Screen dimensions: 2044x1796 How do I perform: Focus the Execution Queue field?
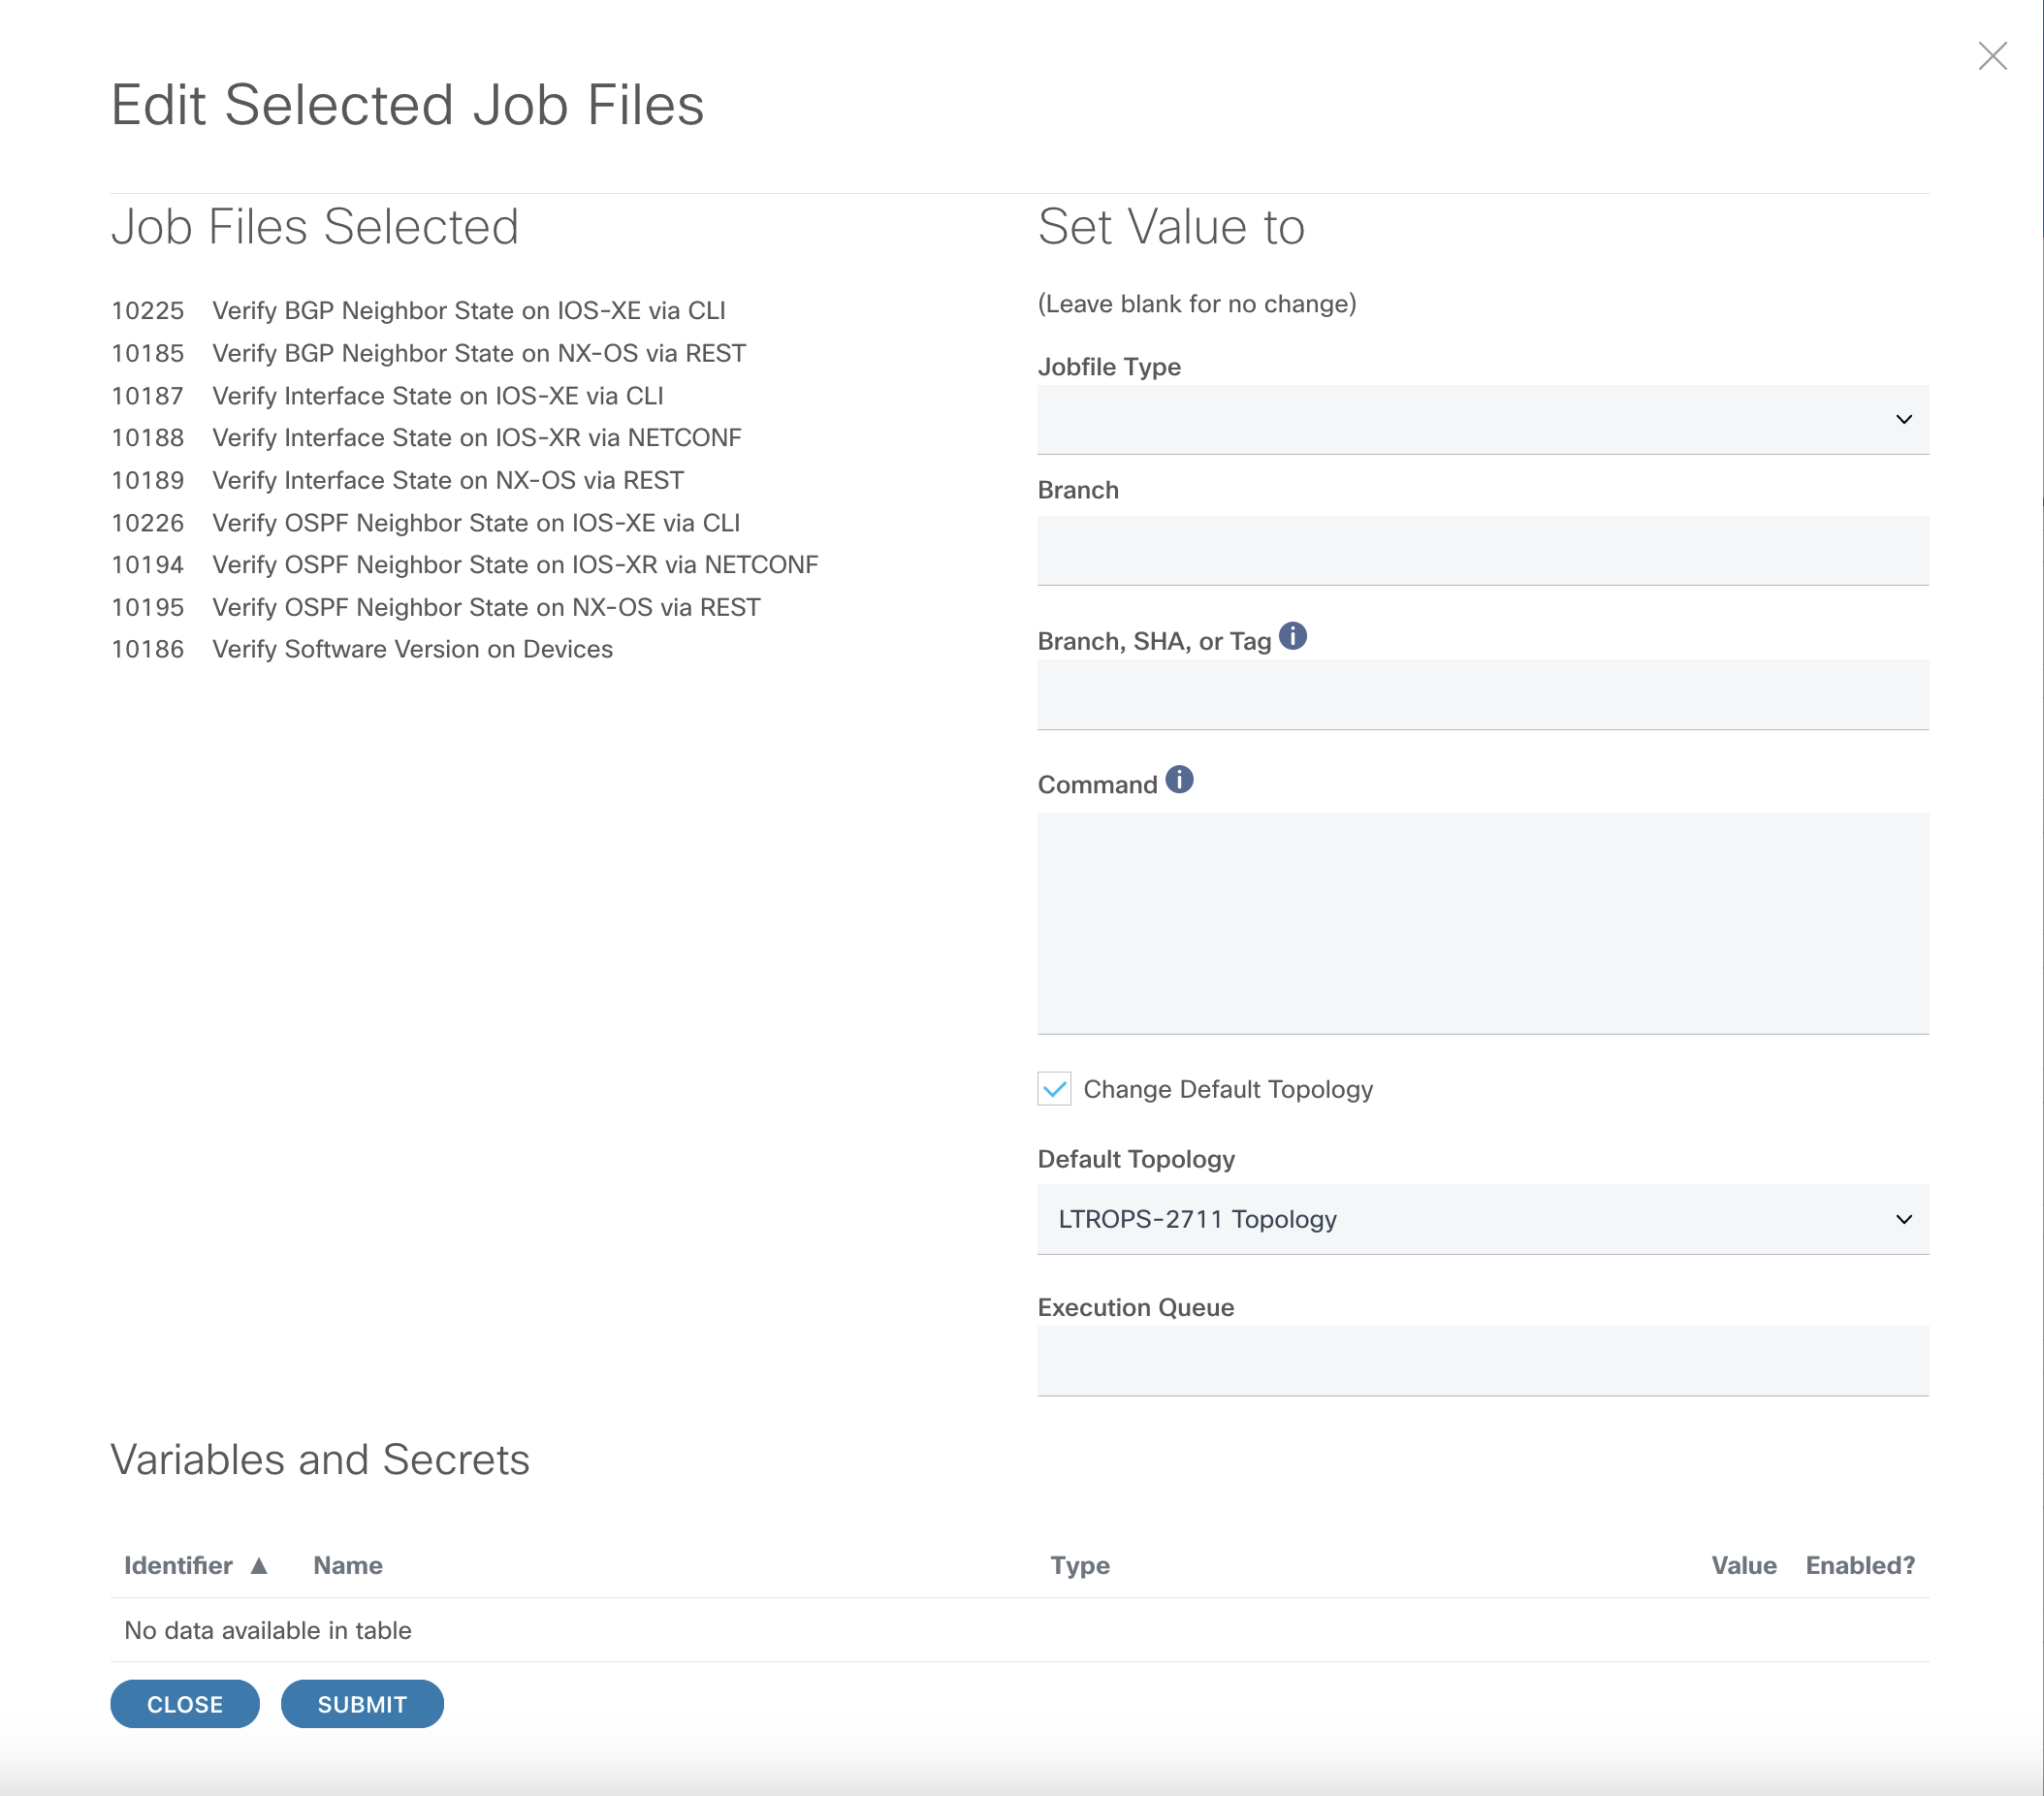tap(1482, 1361)
